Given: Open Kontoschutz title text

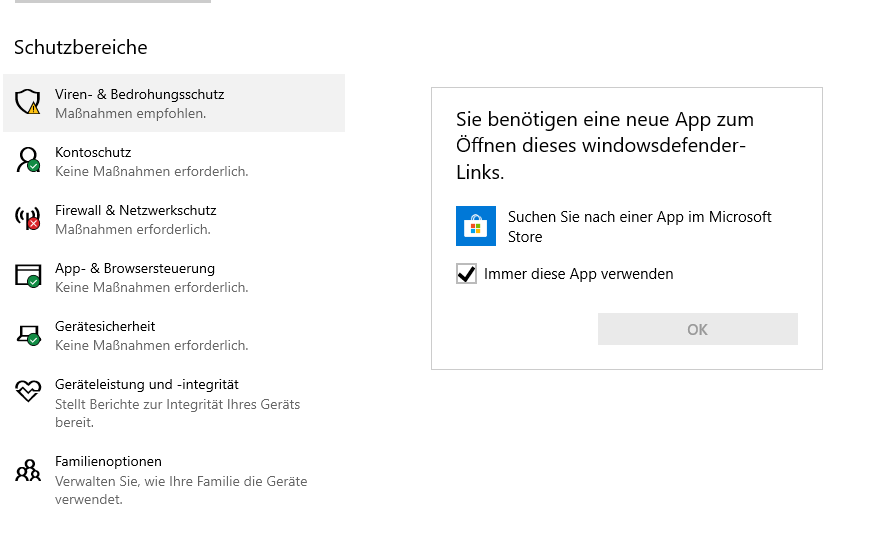Looking at the screenshot, I should [x=93, y=152].
